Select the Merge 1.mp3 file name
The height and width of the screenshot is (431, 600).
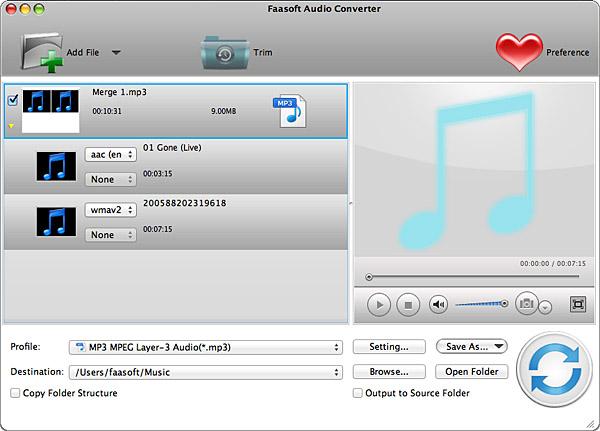pos(119,92)
